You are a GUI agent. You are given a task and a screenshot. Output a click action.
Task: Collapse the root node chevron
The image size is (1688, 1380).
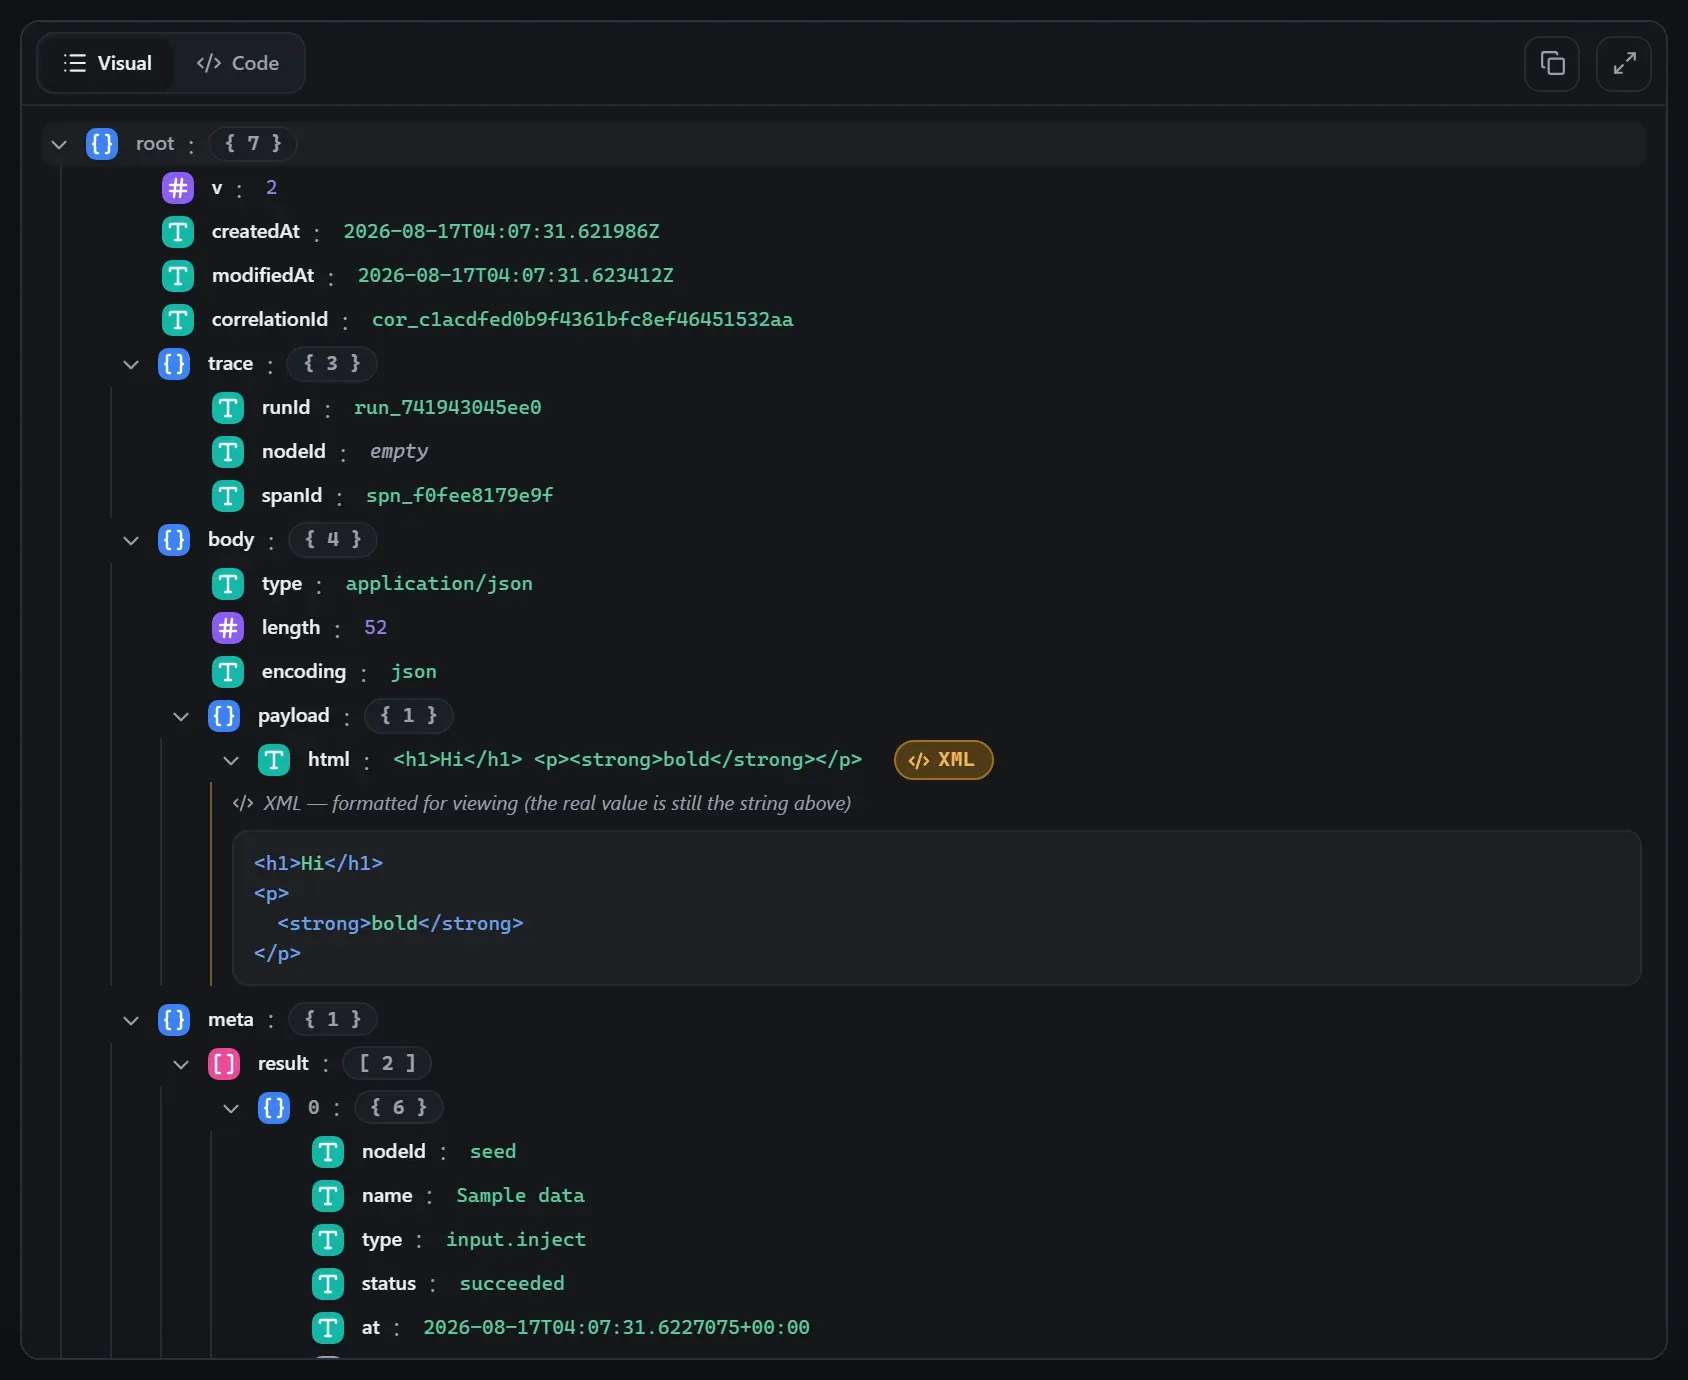pos(59,144)
